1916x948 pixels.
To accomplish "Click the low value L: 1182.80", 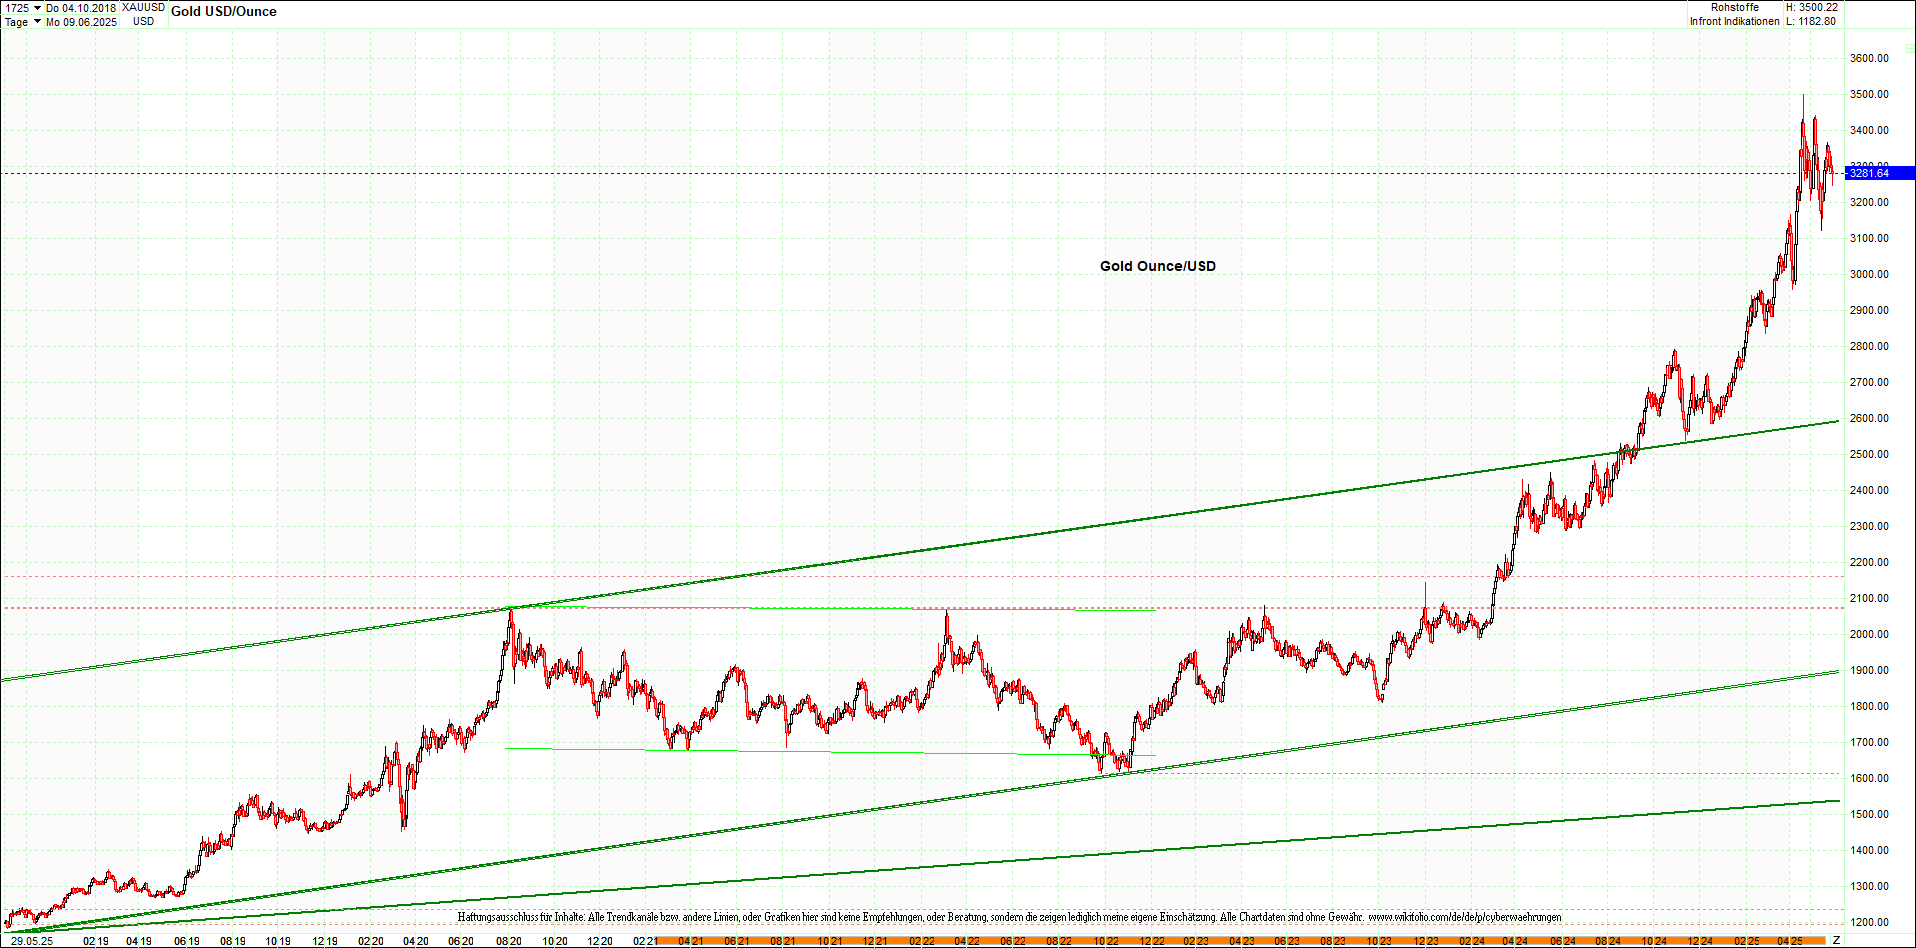I will tap(1811, 22).
